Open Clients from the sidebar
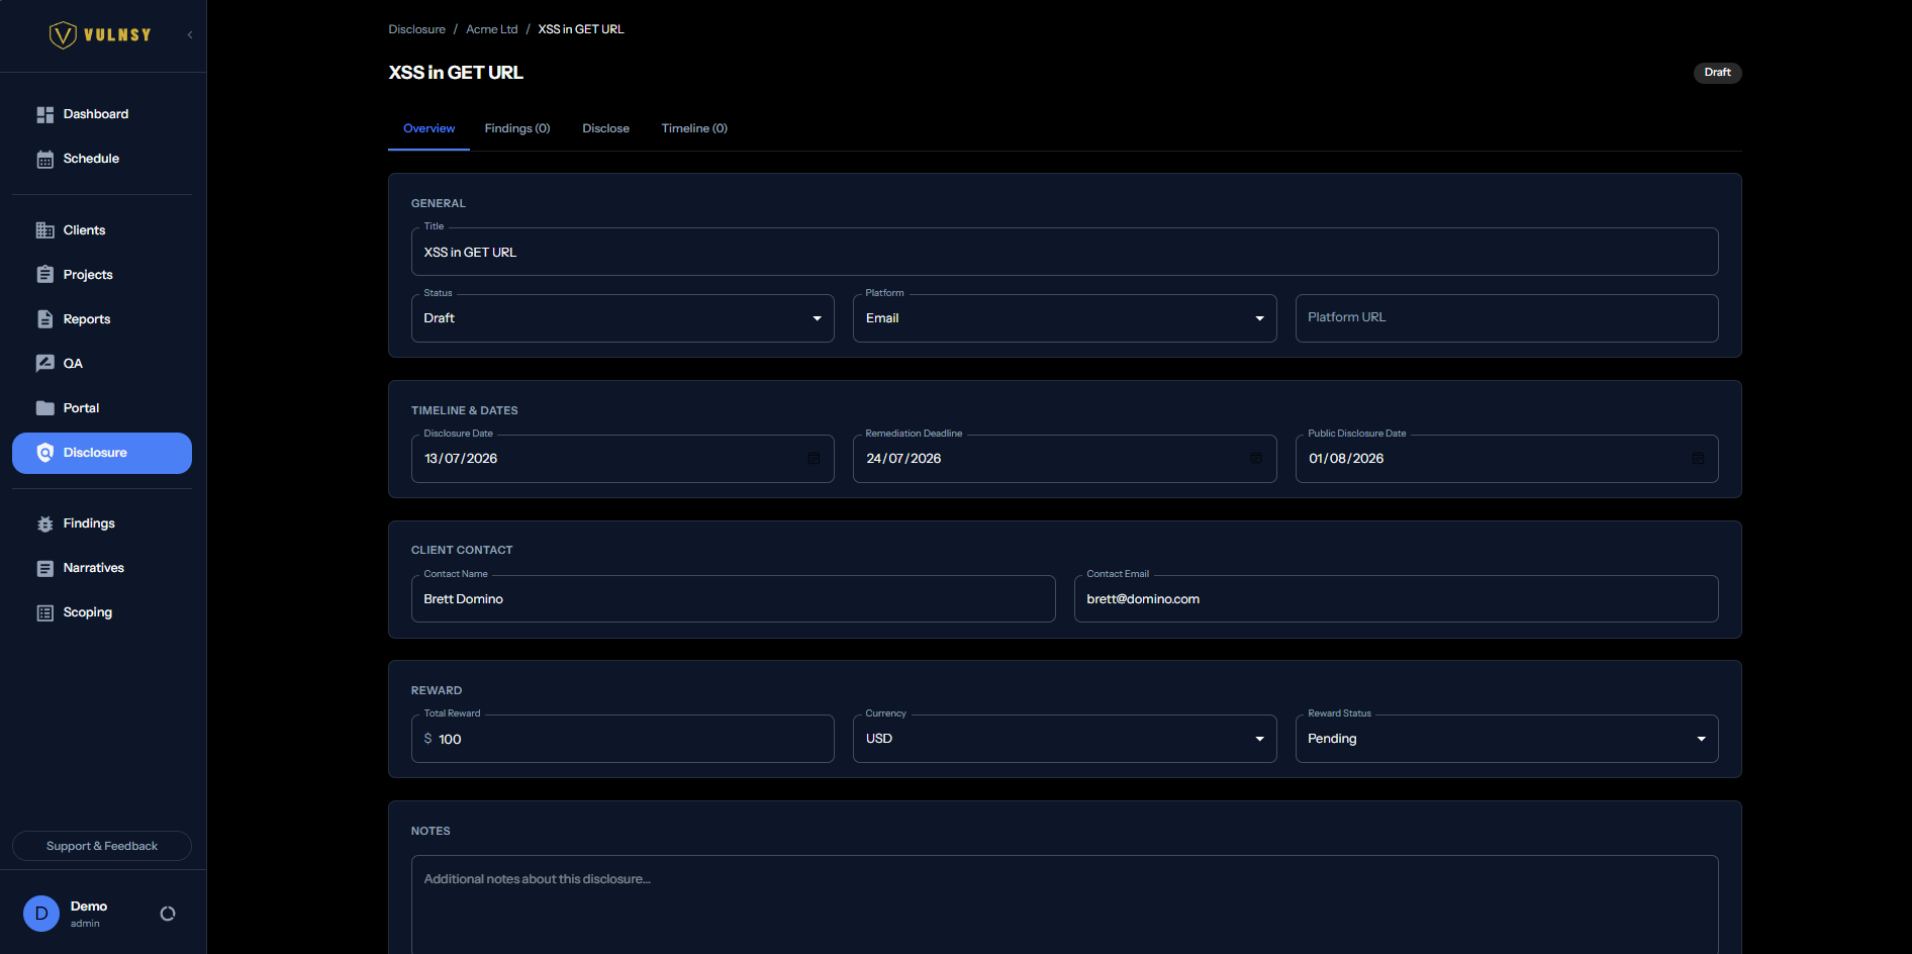The image size is (1912, 954). click(102, 230)
